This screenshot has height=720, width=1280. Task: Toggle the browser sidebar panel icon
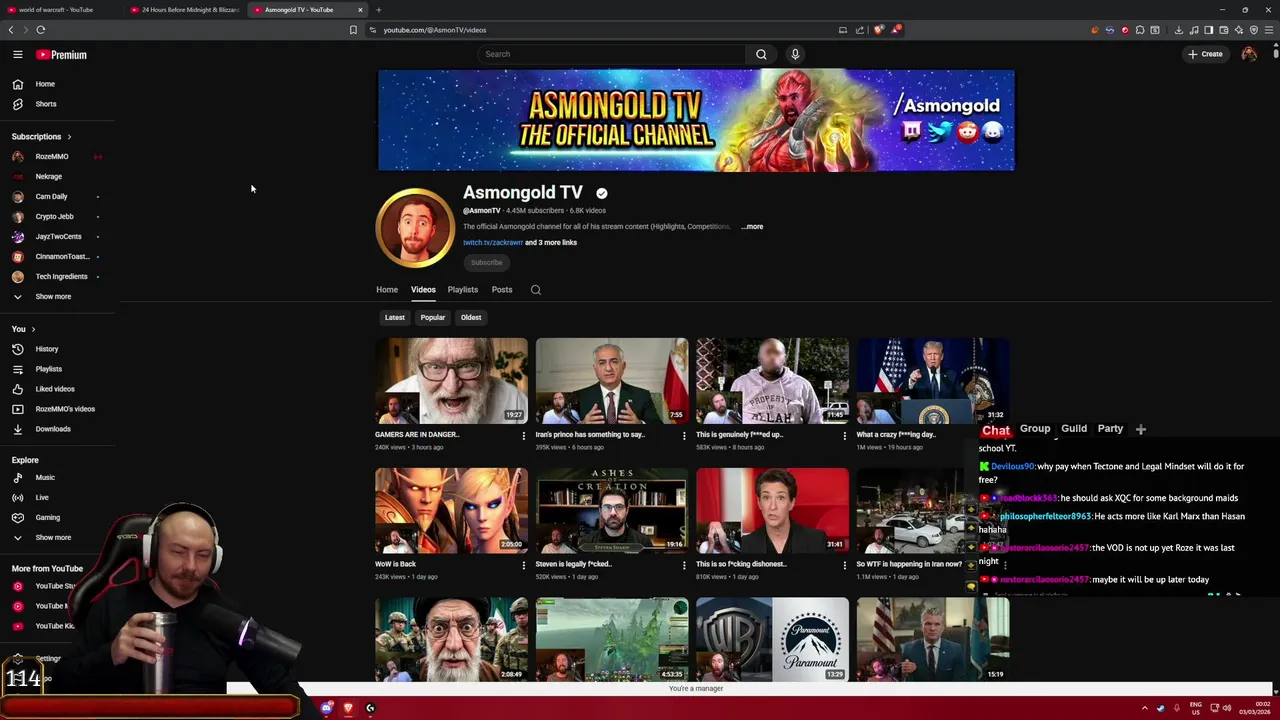1208,30
